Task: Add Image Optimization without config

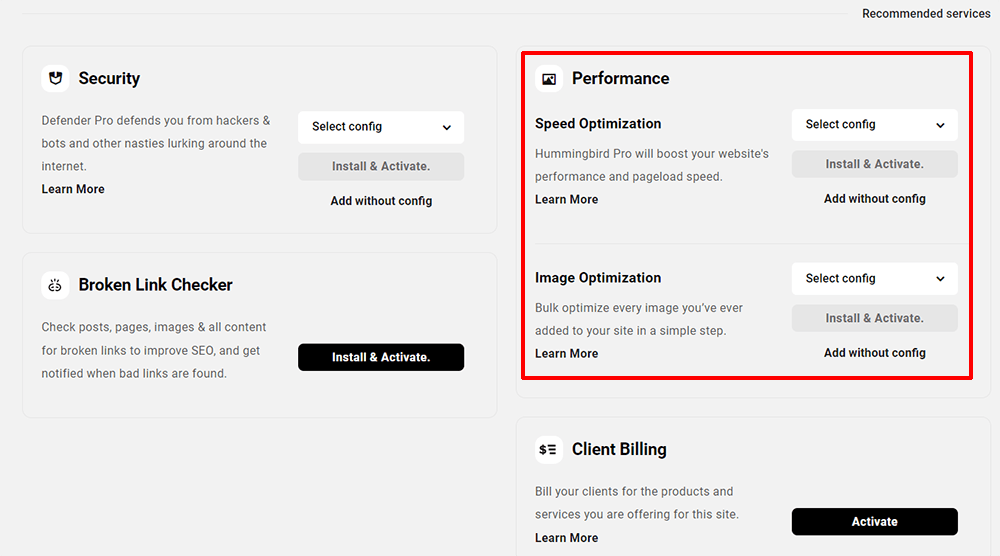Action: tap(874, 353)
